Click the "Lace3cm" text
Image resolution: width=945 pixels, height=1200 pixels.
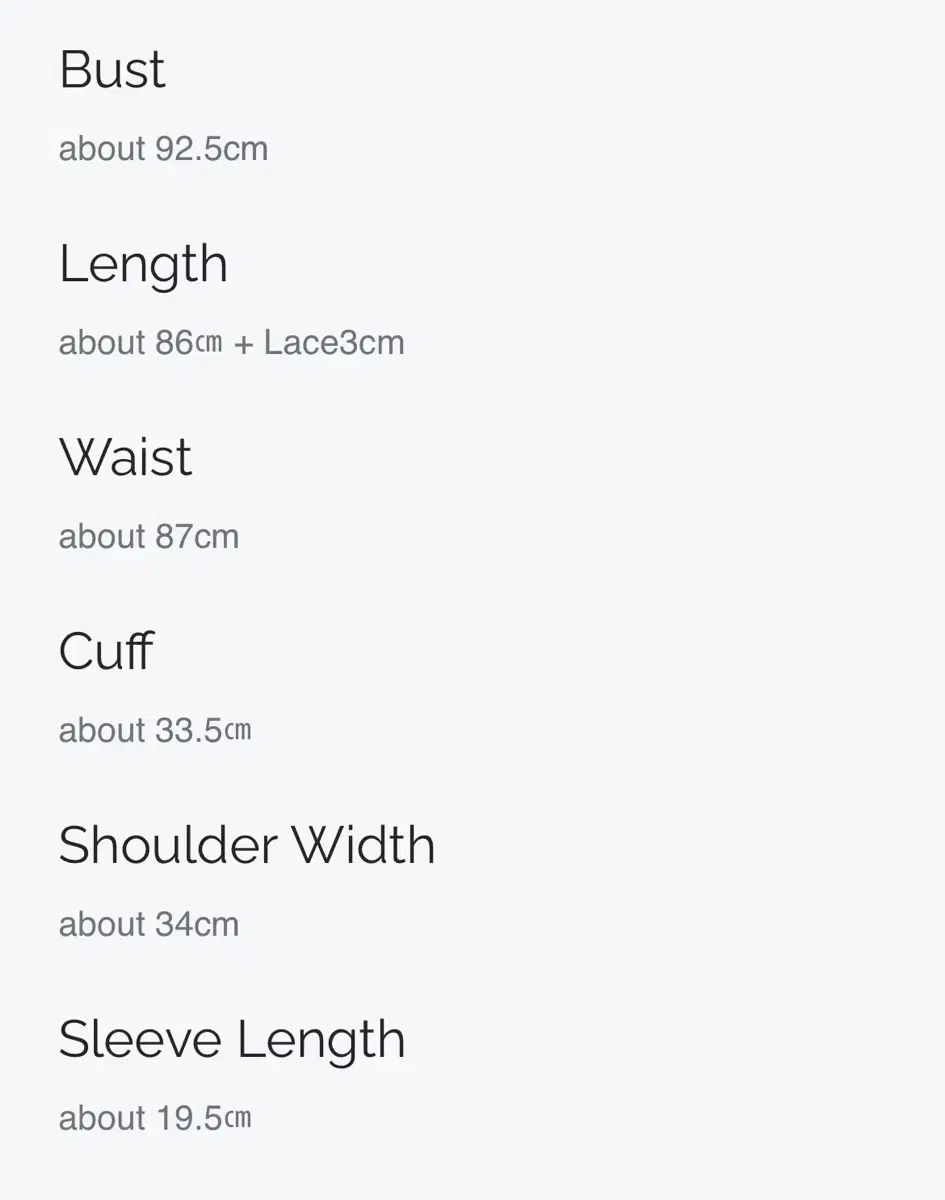pos(334,343)
